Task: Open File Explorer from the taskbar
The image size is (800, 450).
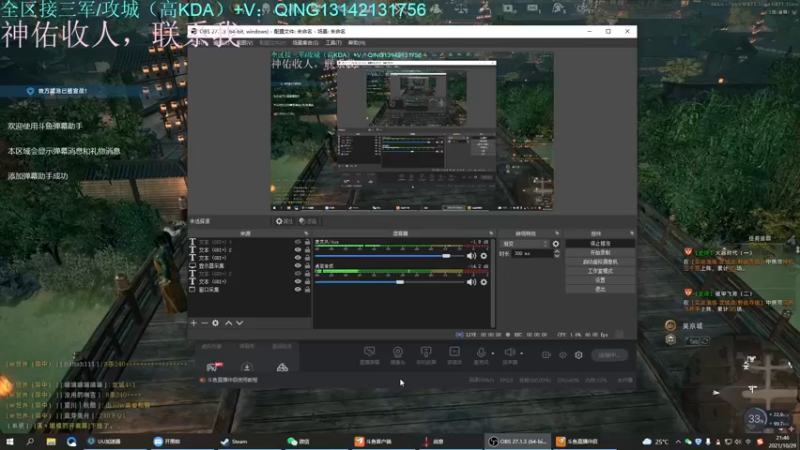Action: click(51, 441)
